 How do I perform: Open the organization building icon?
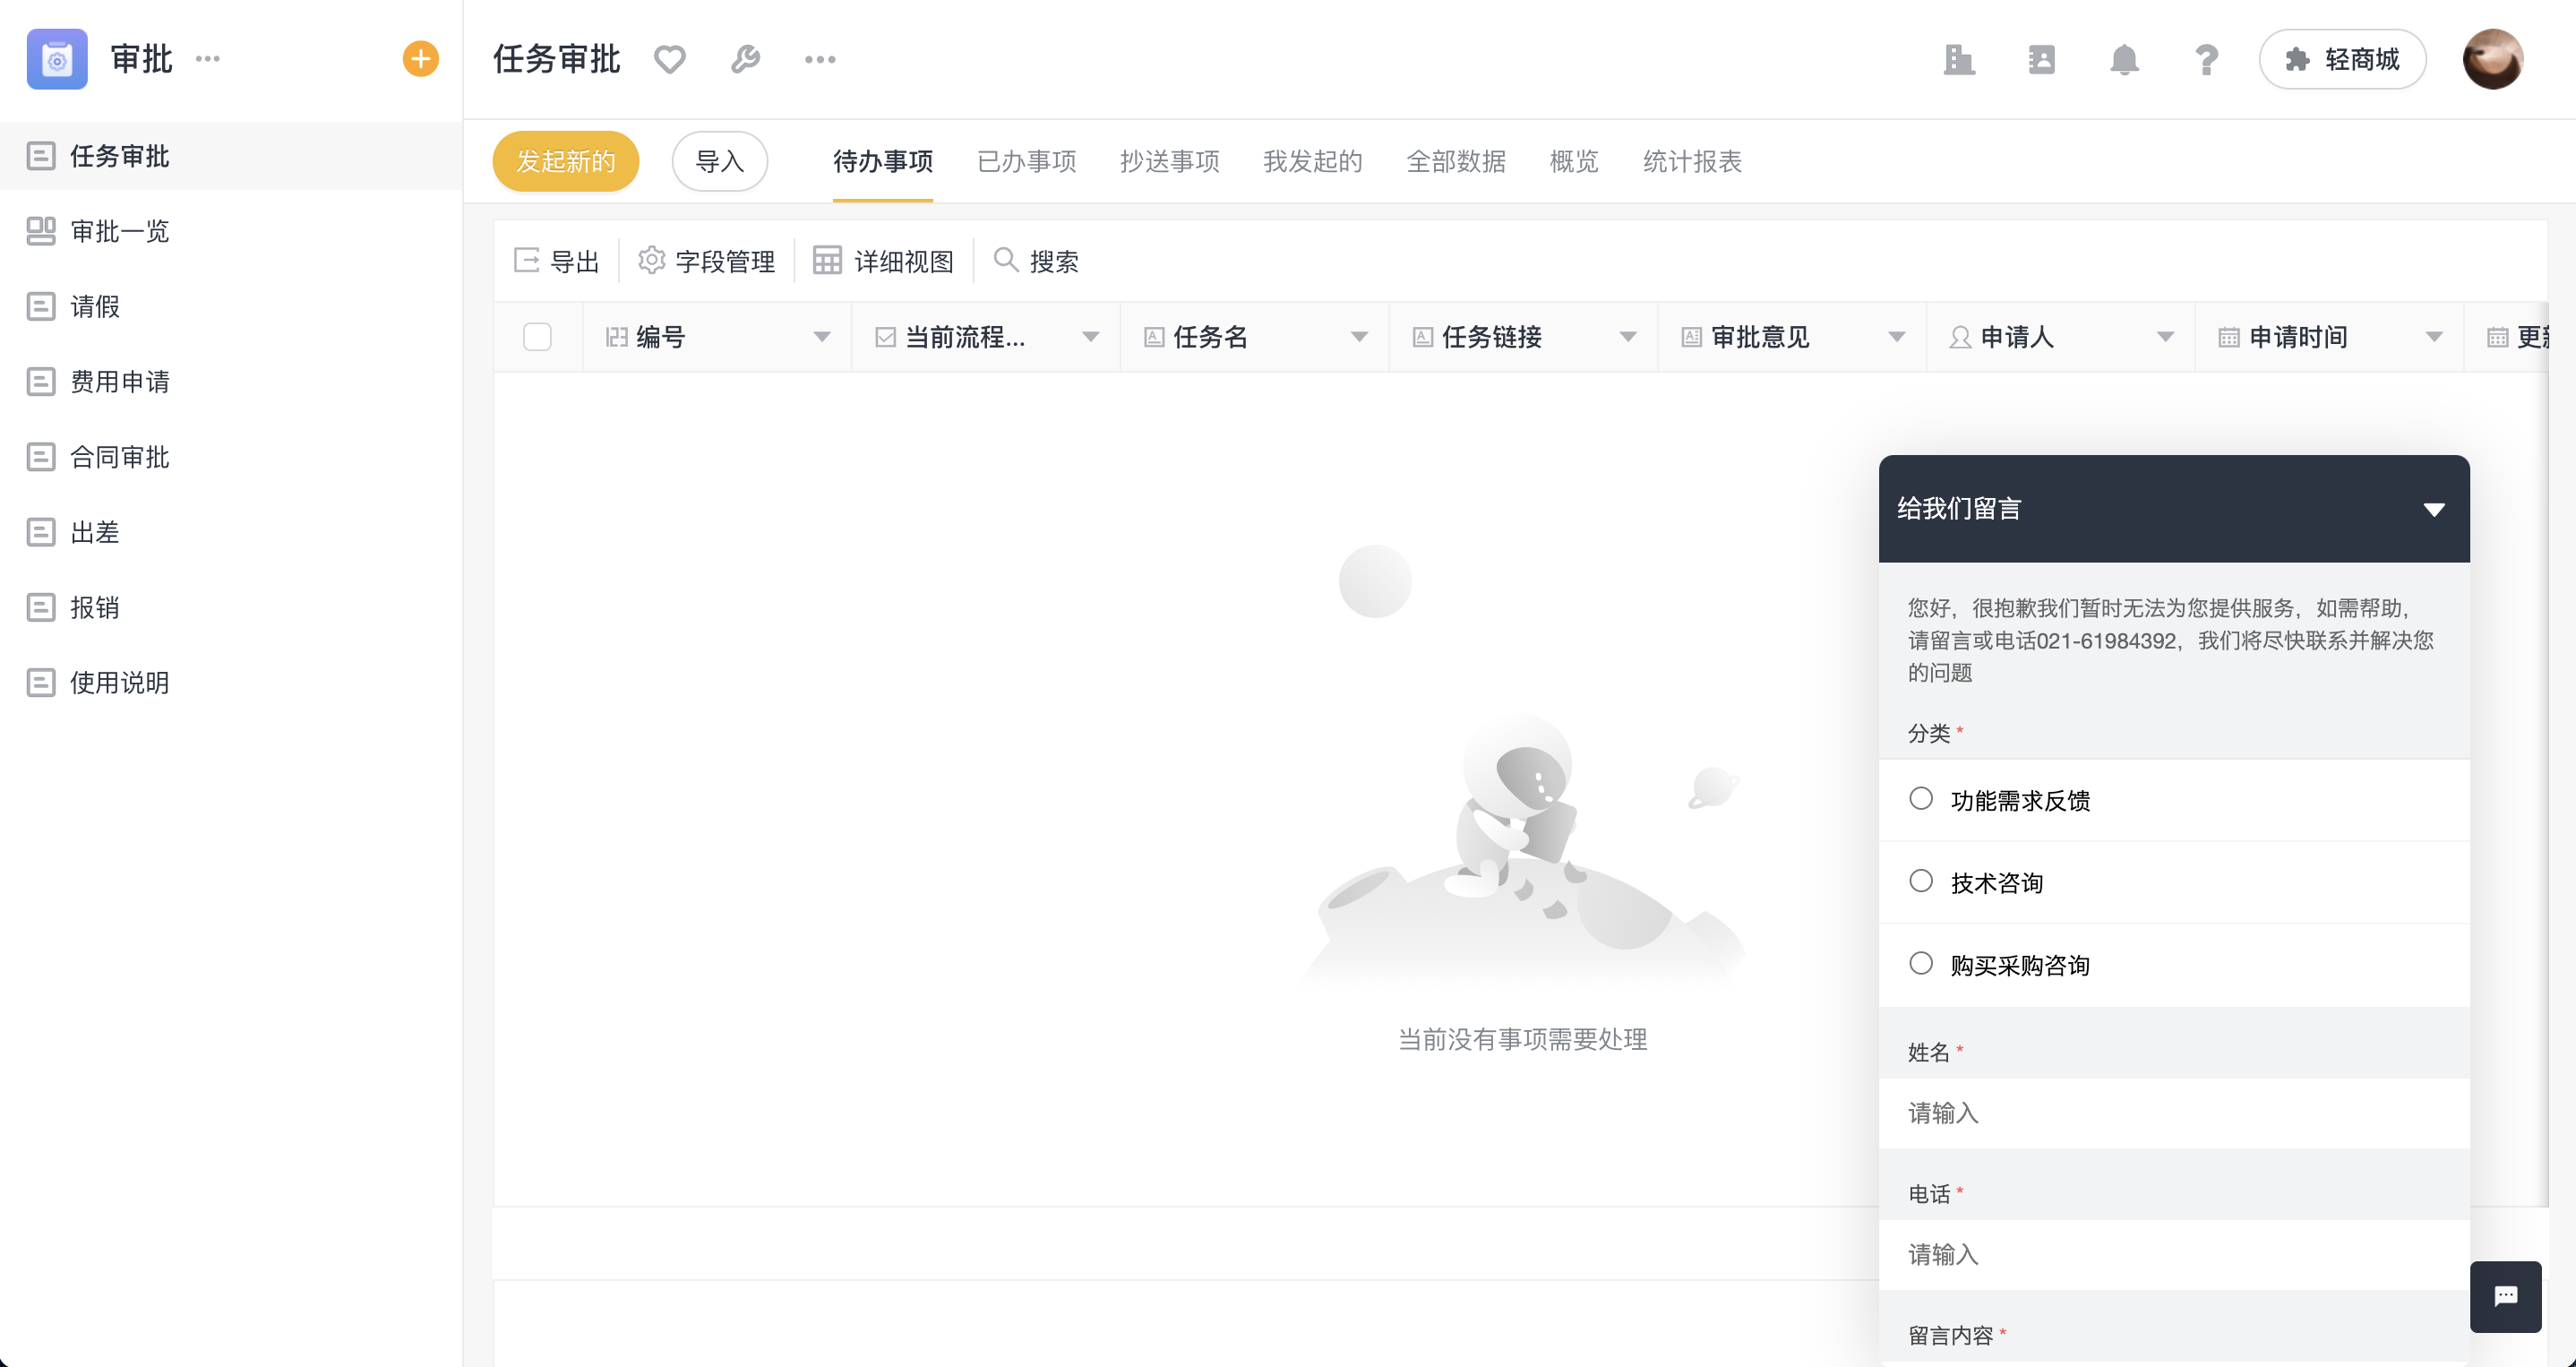click(x=1958, y=60)
